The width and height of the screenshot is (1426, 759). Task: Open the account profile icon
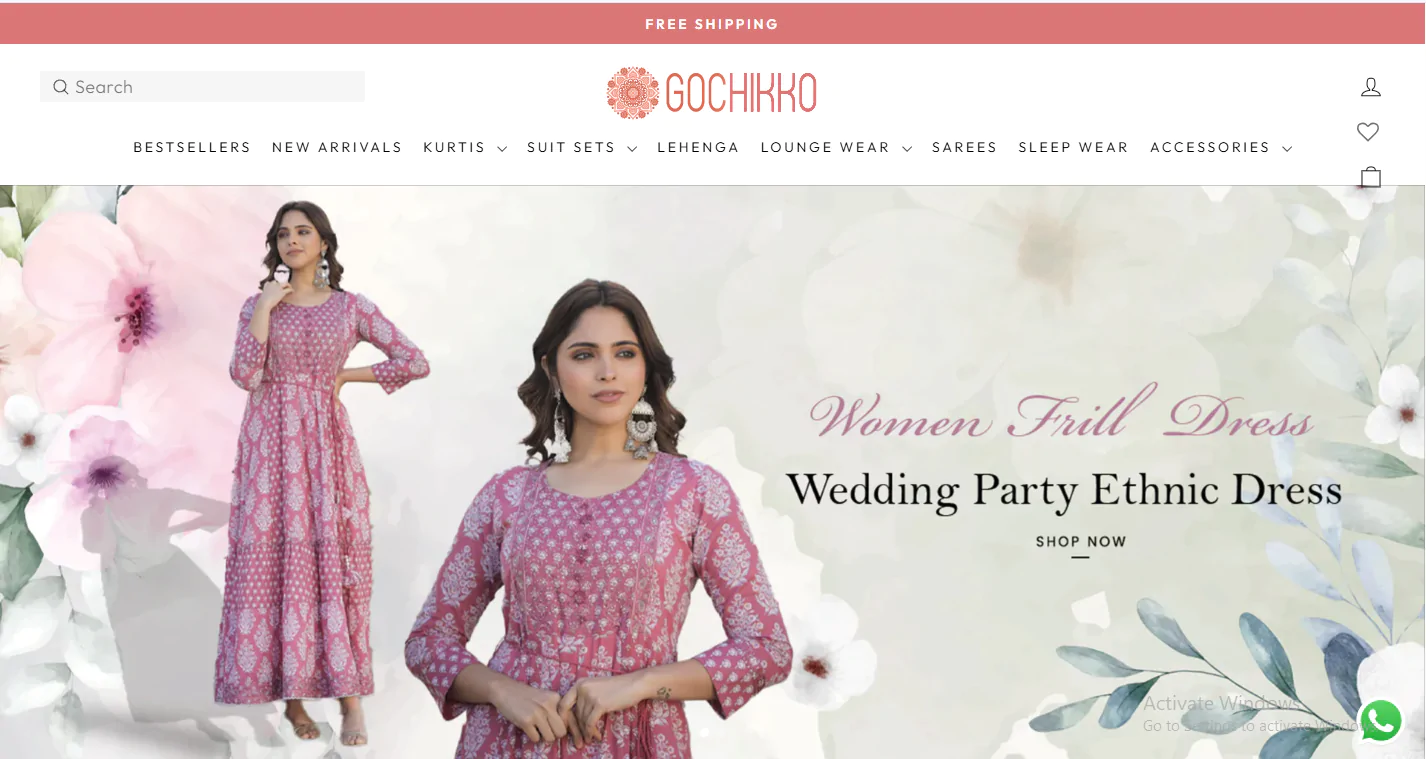pos(1371,87)
